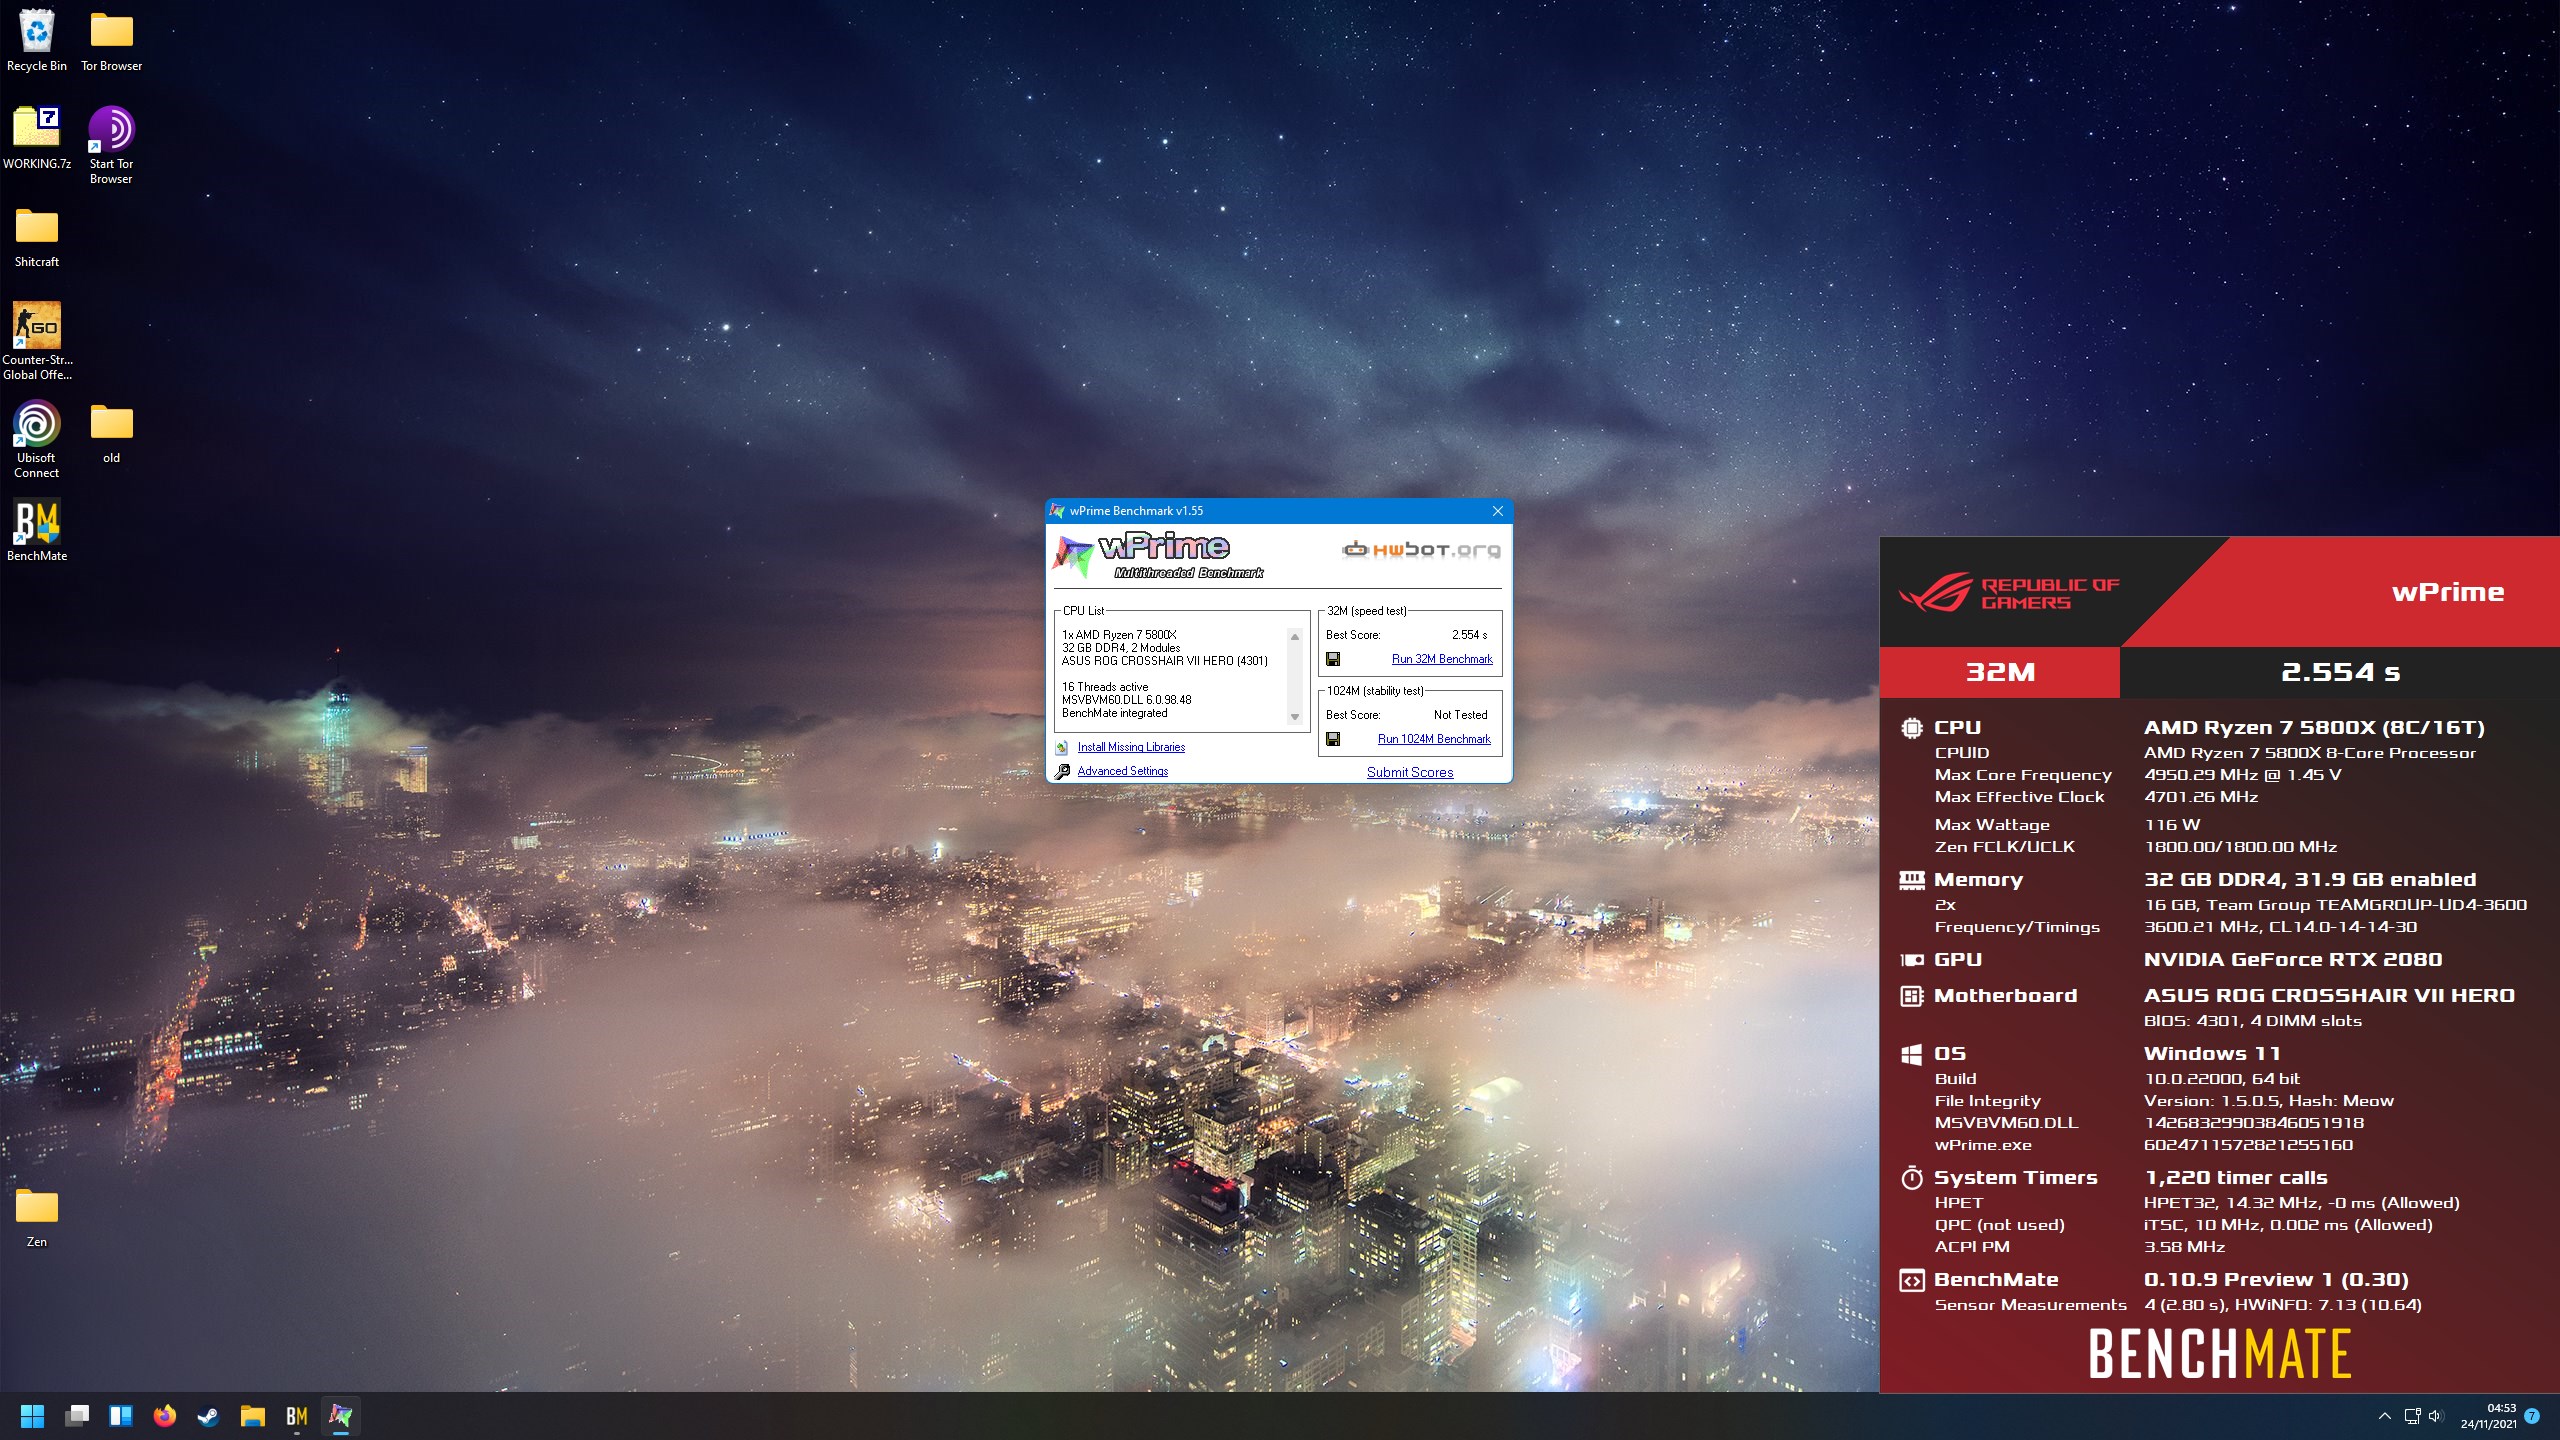Viewport: 2560px width, 1440px height.
Task: Show hidden system tray icons
Action: tap(2385, 1416)
